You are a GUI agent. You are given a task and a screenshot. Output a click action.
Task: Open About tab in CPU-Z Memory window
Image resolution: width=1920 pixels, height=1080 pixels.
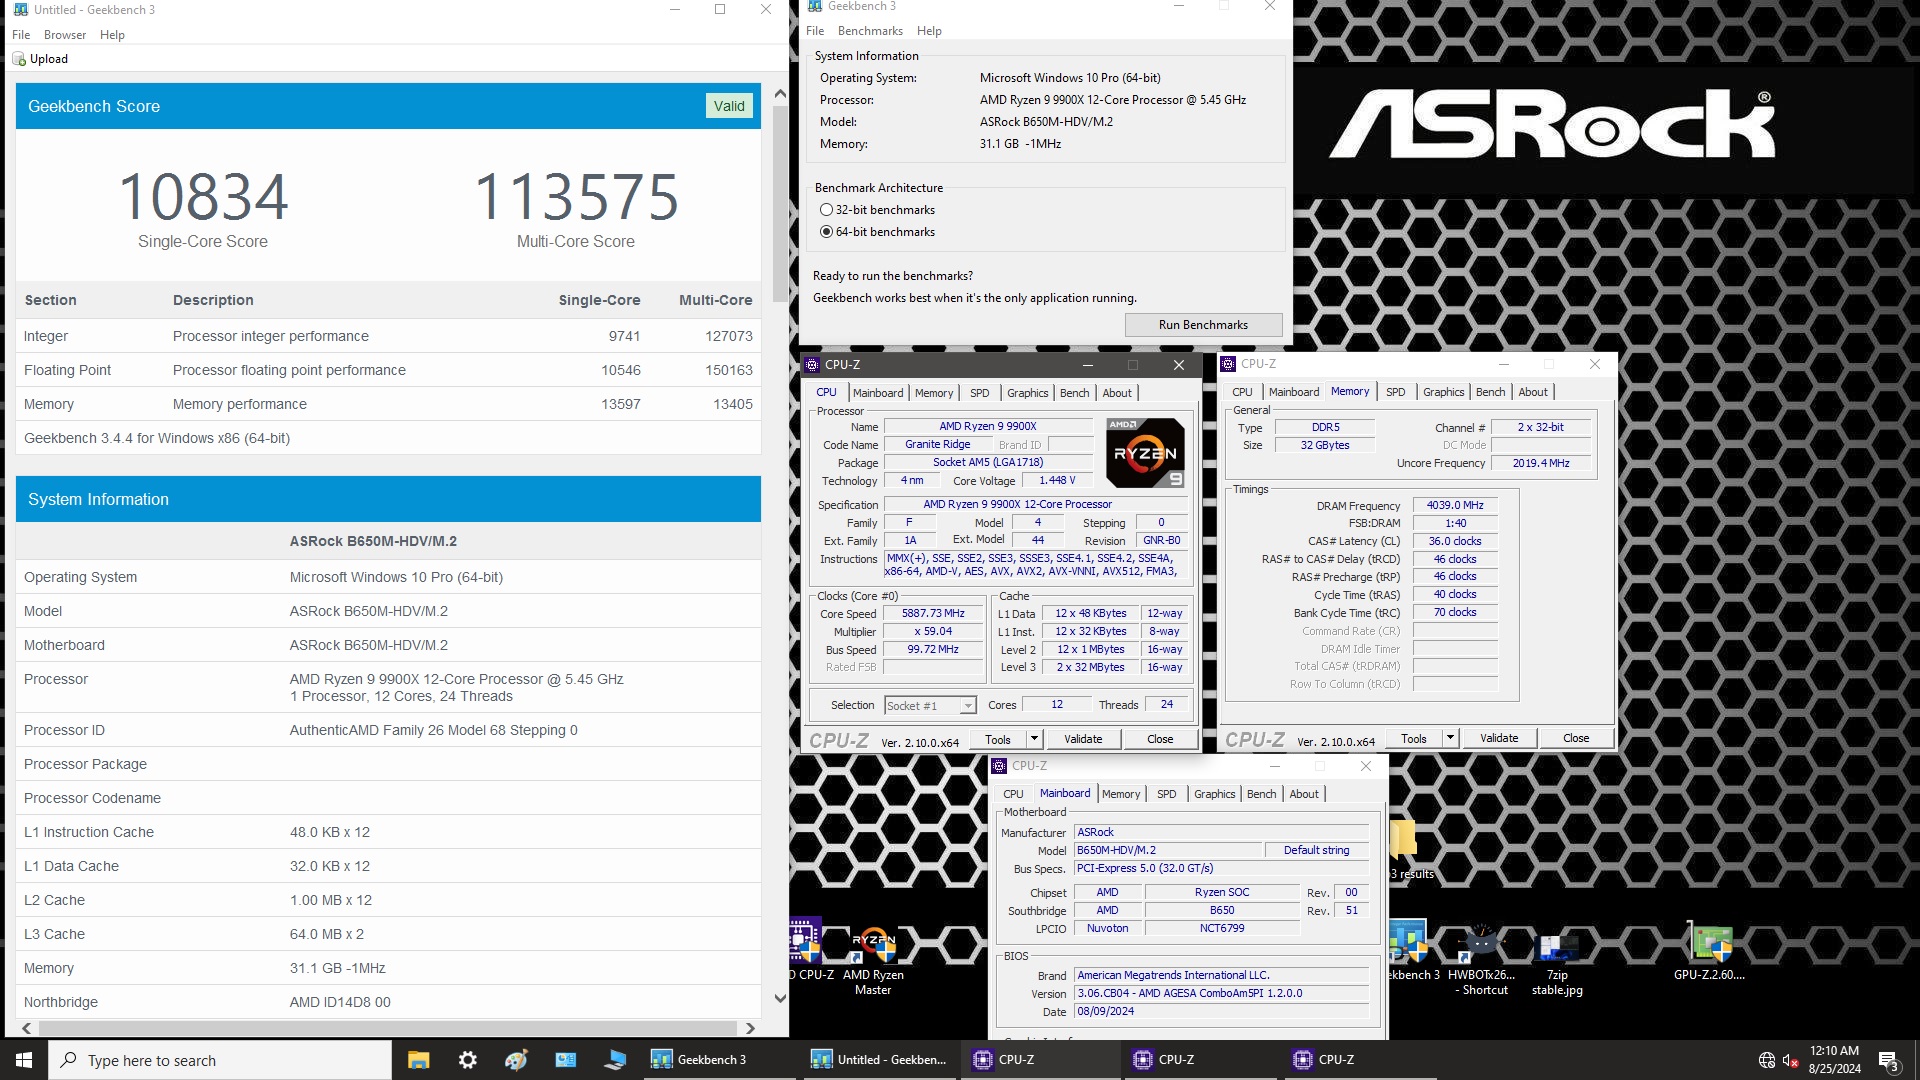(1532, 392)
